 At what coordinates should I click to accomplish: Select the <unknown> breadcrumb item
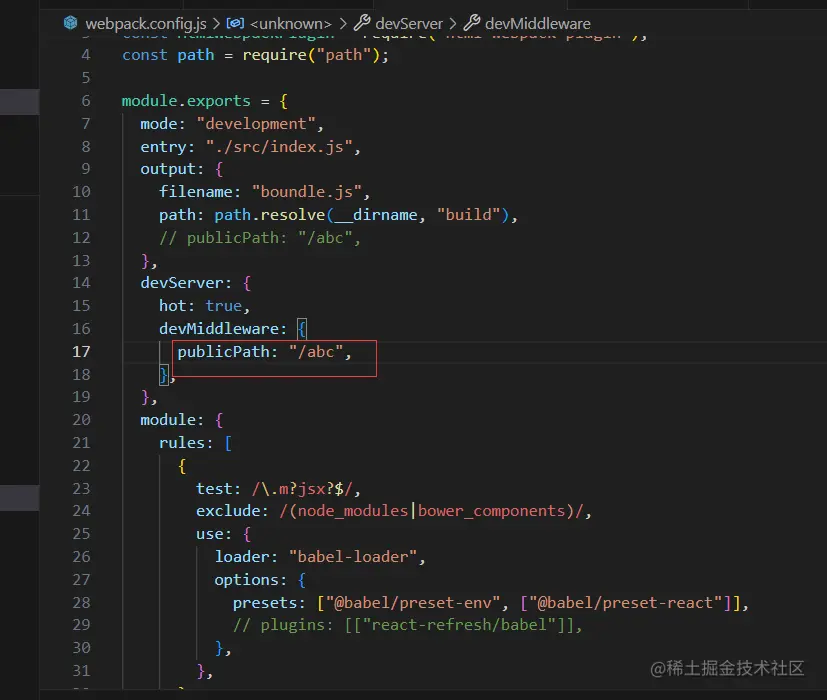[291, 24]
